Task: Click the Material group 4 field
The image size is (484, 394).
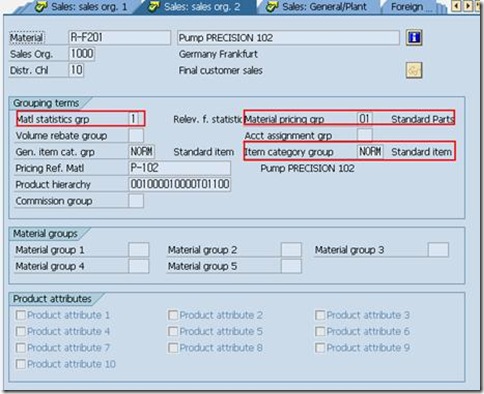Action: 139,266
